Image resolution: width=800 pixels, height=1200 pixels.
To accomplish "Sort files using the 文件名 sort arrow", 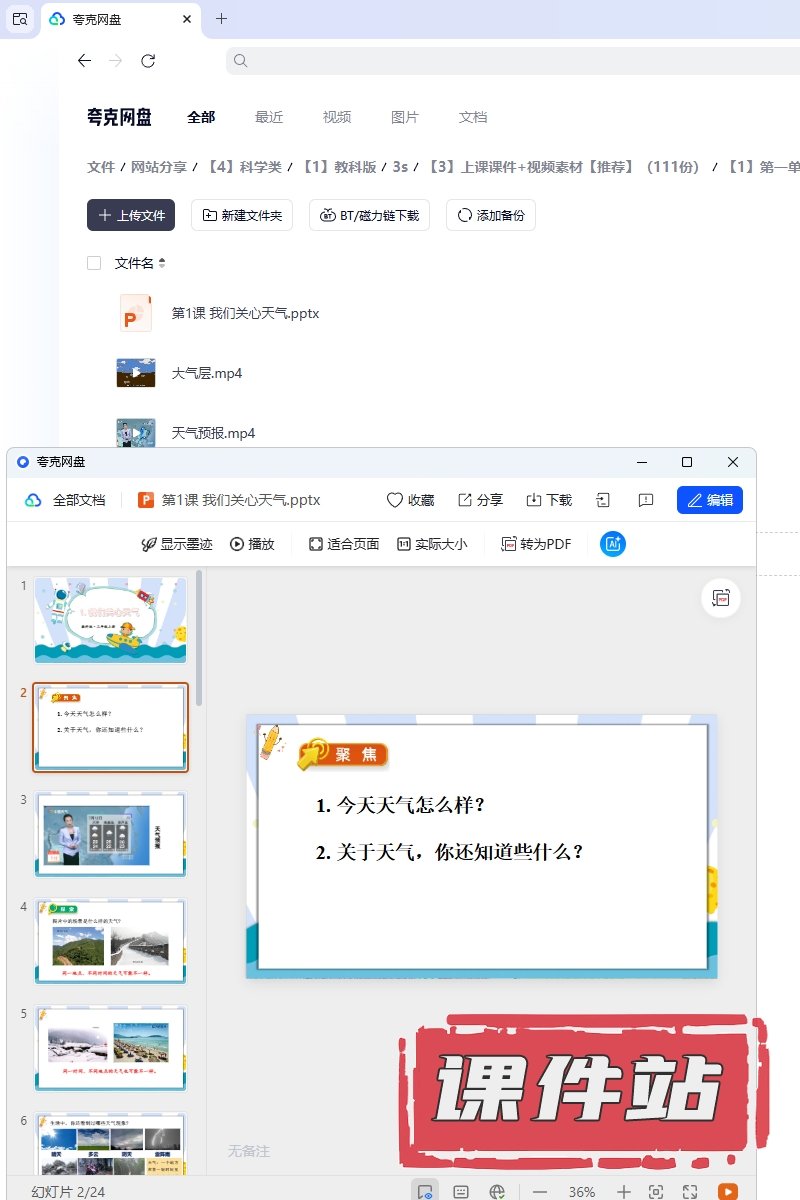I will click(162, 263).
